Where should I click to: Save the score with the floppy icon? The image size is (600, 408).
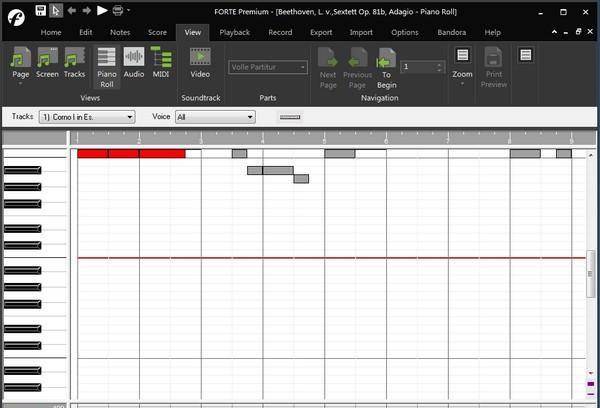(41, 10)
